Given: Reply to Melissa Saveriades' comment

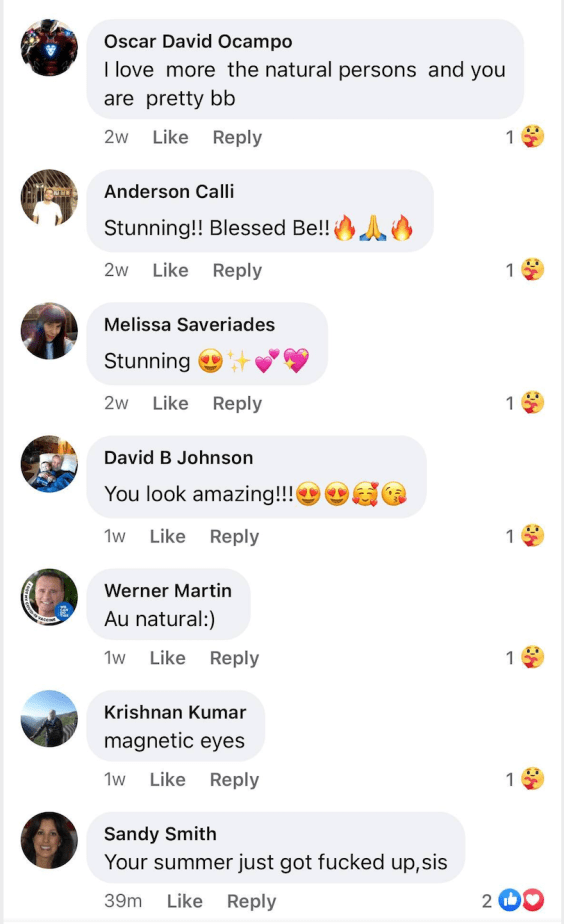Looking at the screenshot, I should point(237,404).
